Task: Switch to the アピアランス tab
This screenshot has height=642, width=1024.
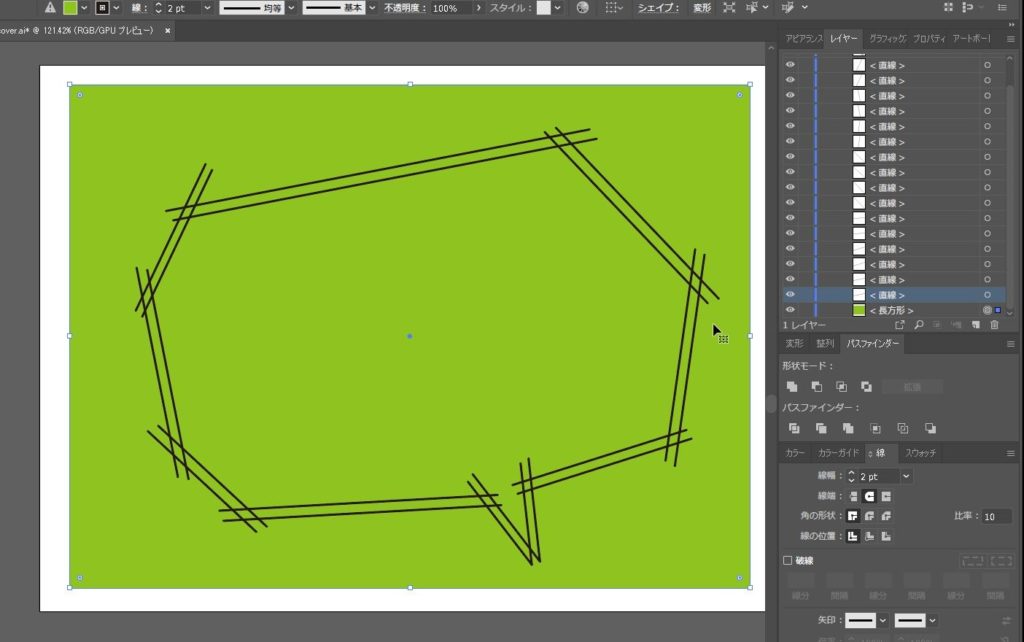Action: (x=803, y=38)
